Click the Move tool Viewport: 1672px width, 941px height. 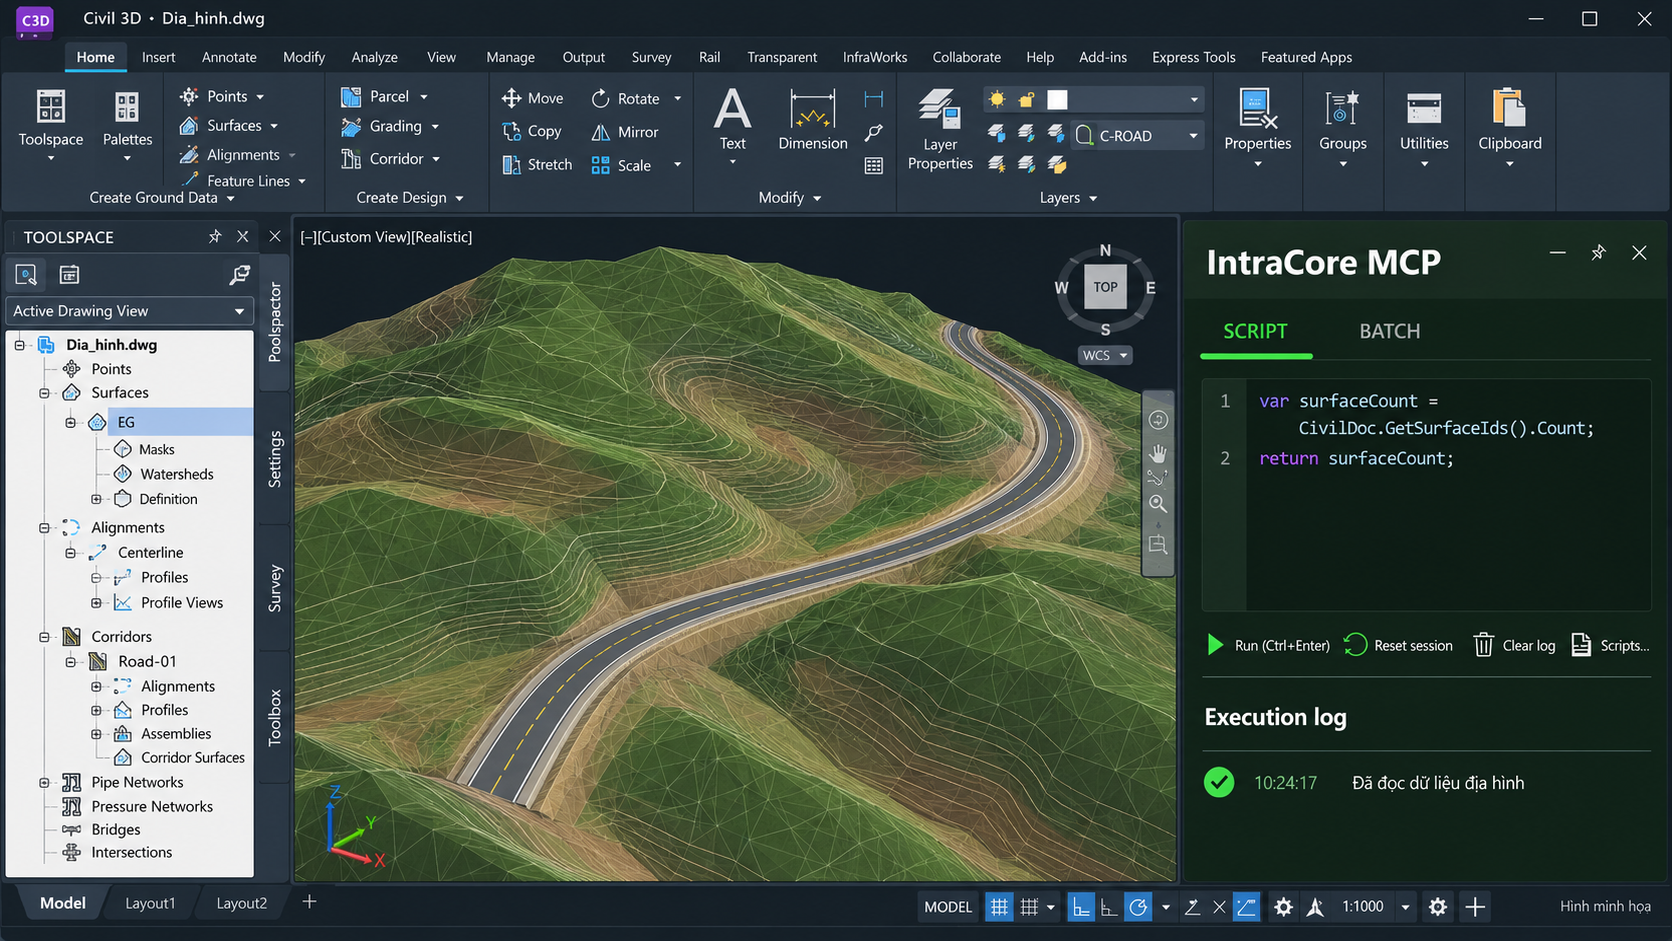click(533, 98)
